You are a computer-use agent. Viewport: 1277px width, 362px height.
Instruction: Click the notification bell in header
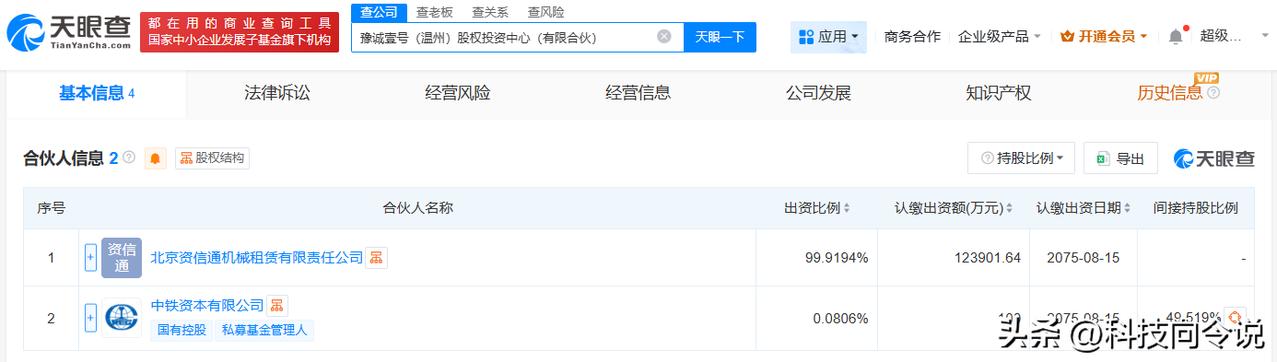tap(1175, 37)
